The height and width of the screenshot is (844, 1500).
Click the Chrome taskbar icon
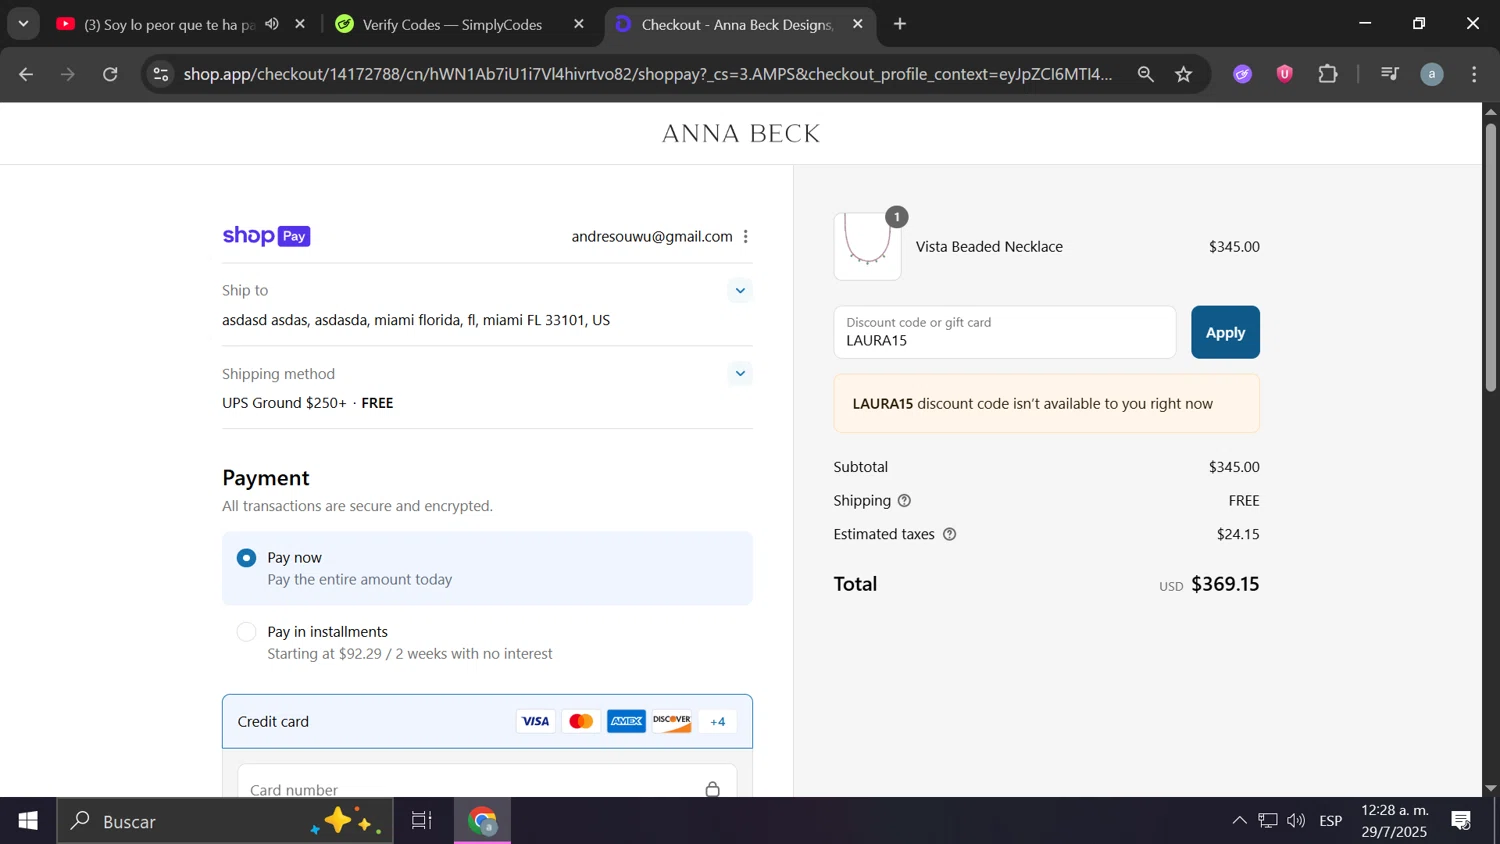(x=484, y=821)
